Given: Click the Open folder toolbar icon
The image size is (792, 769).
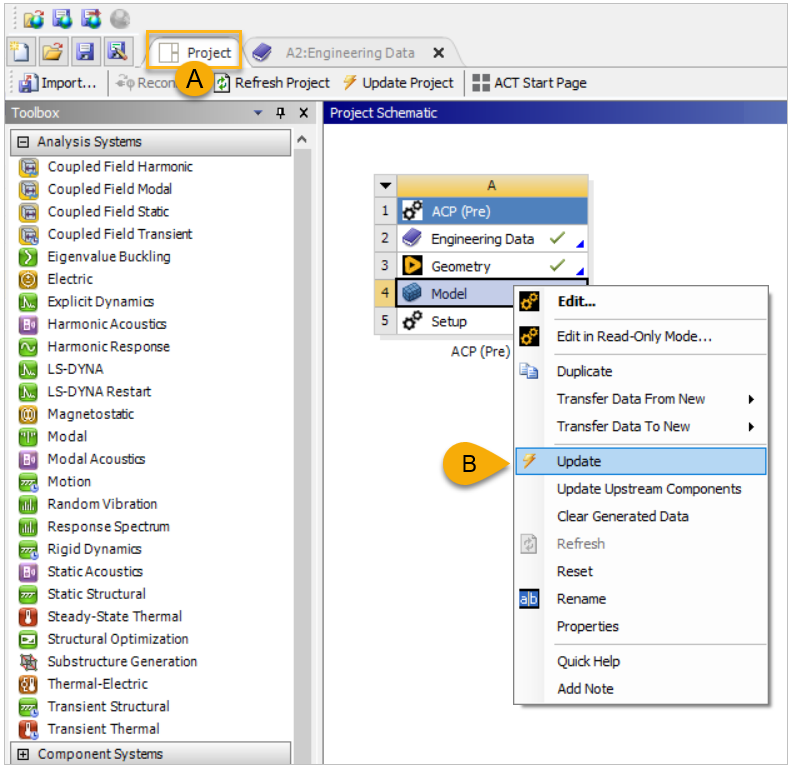Looking at the screenshot, I should click(x=53, y=53).
